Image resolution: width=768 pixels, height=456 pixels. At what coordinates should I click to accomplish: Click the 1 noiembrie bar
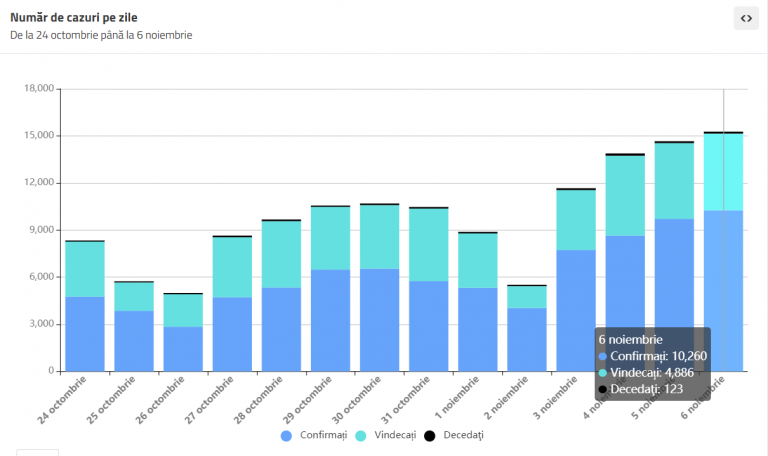coord(478,302)
